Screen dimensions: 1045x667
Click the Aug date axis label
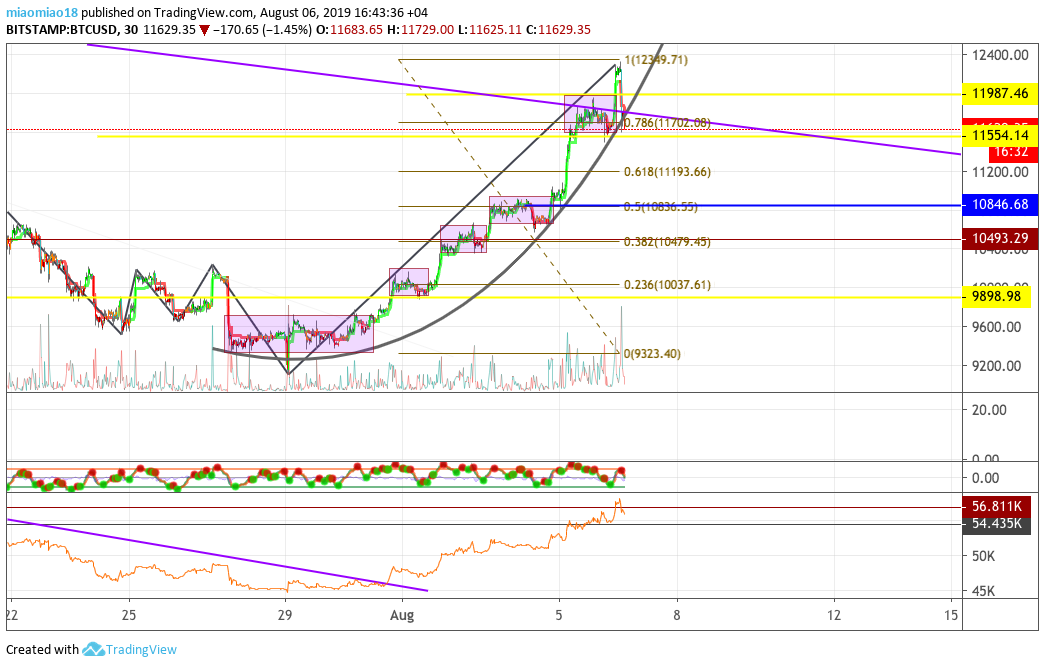pos(402,615)
